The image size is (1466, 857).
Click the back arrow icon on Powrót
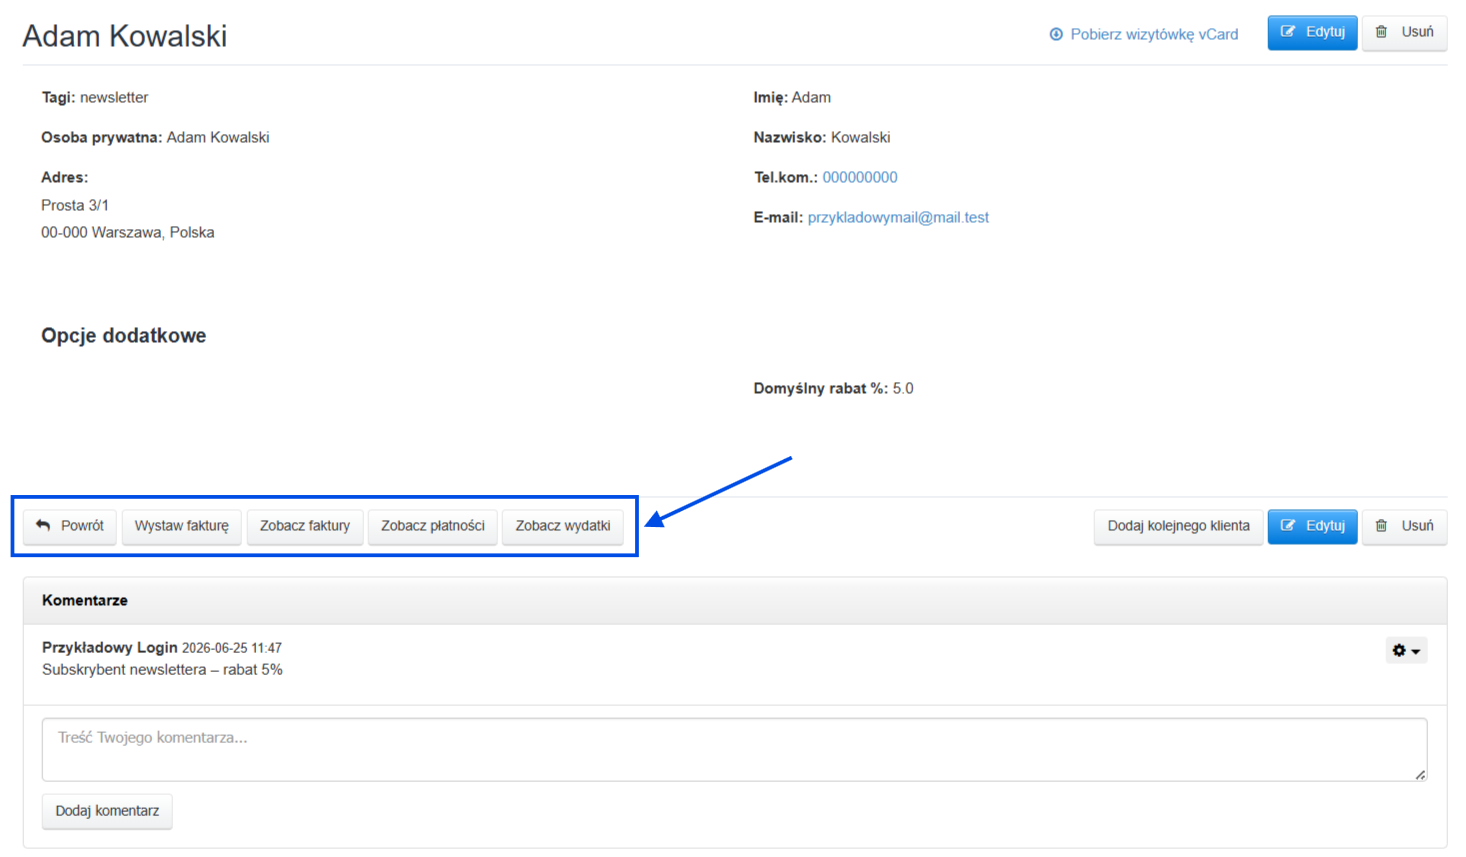(x=43, y=525)
